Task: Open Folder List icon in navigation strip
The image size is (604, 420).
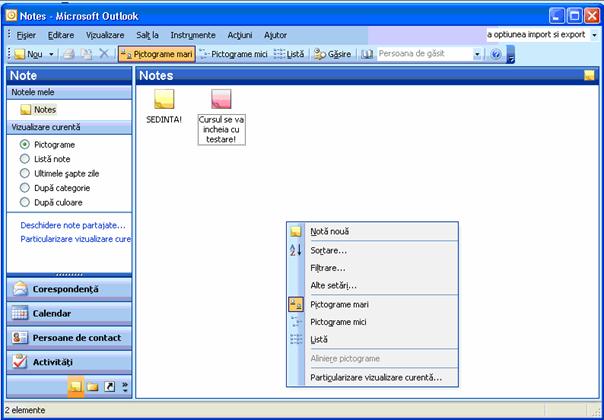Action: pos(92,385)
